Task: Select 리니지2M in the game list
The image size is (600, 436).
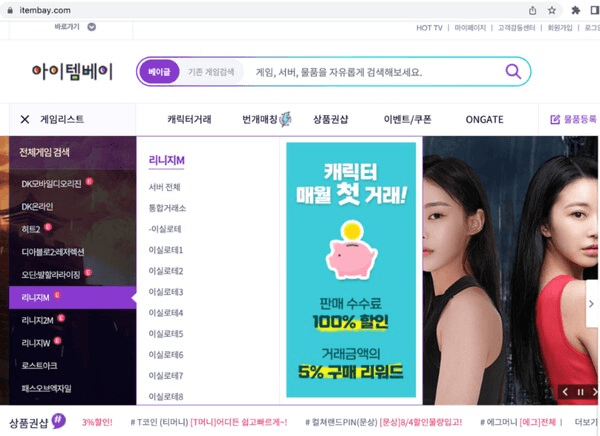Action: [38, 320]
